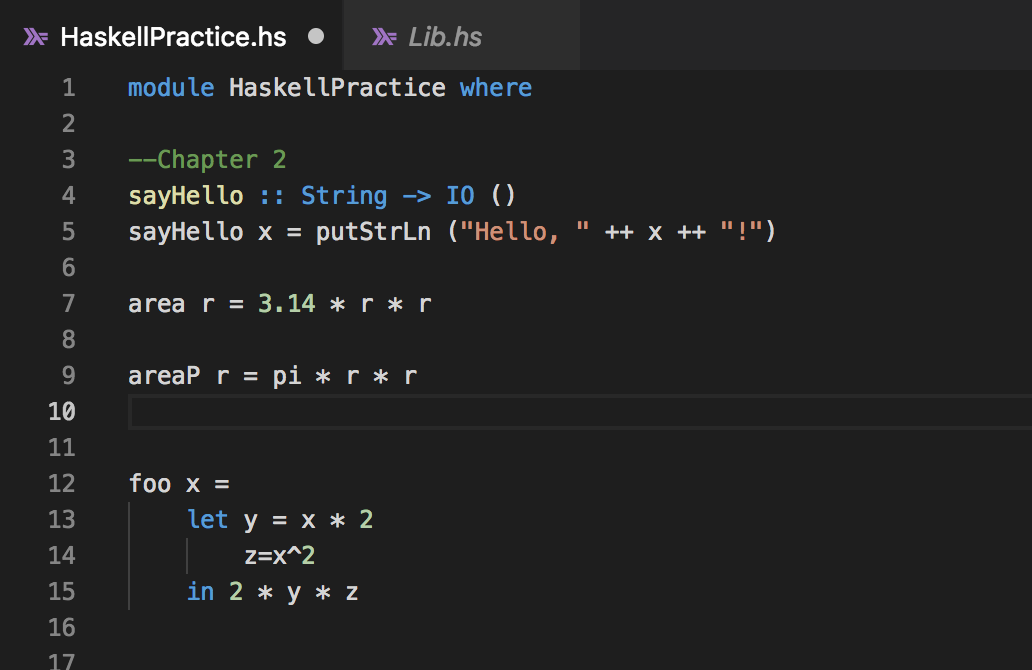The image size is (1032, 670).
Task: Click the "module" keyword on line 1
Action: click(171, 88)
